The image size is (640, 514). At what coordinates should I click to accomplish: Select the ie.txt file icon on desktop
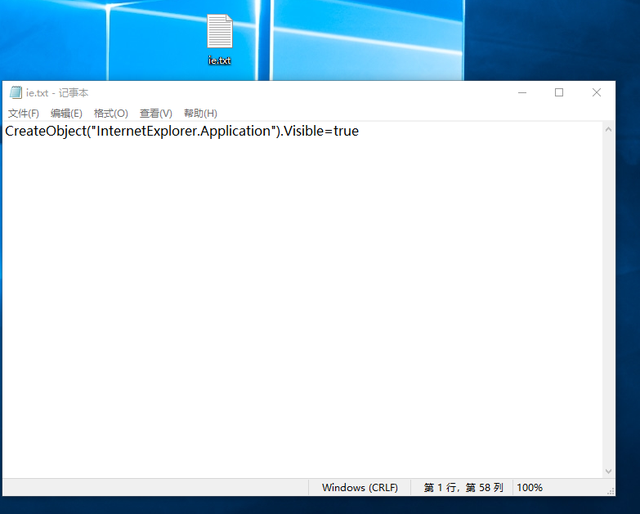click(220, 40)
